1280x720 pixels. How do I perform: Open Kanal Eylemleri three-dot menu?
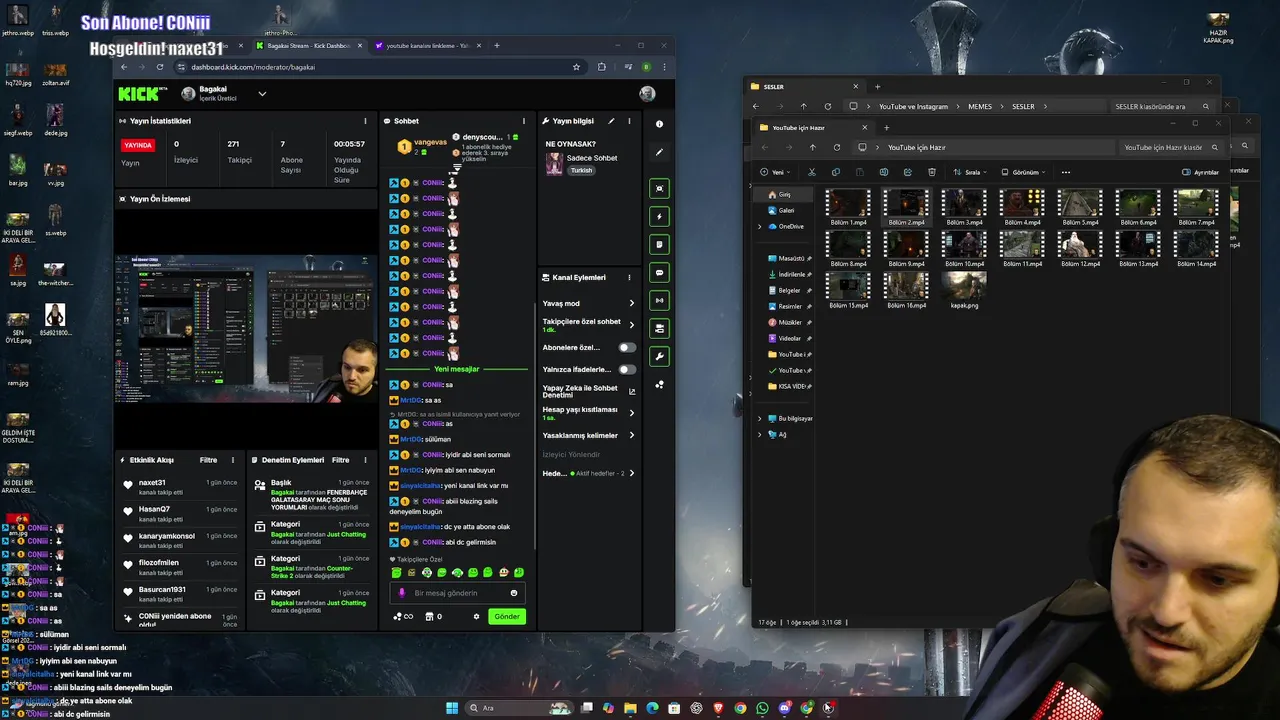coord(629,277)
